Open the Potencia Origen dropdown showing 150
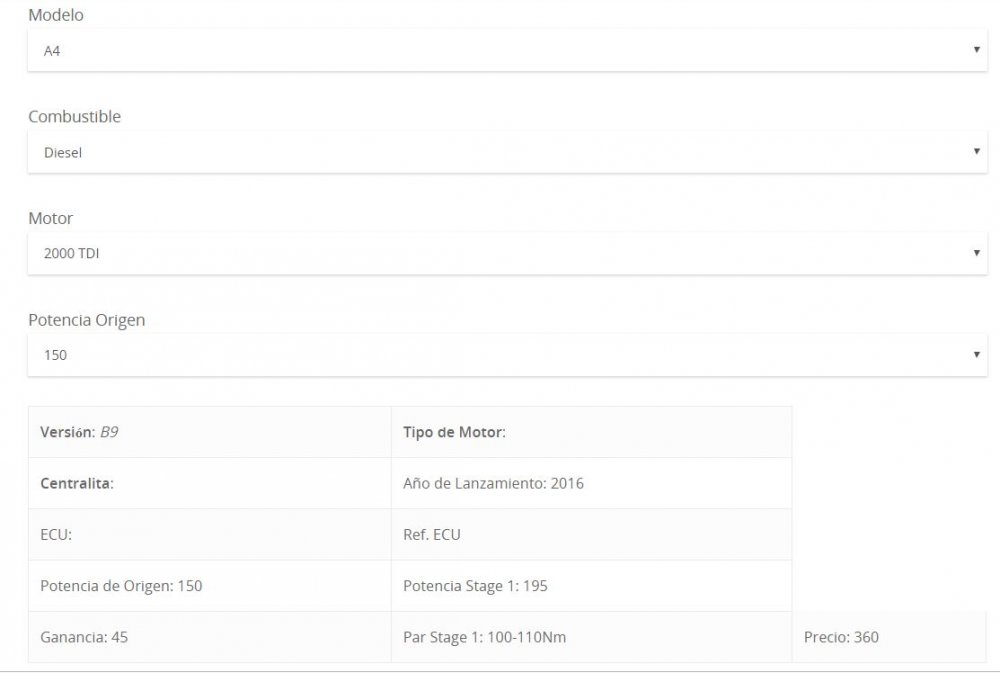This screenshot has width=1000, height=673. click(x=507, y=355)
